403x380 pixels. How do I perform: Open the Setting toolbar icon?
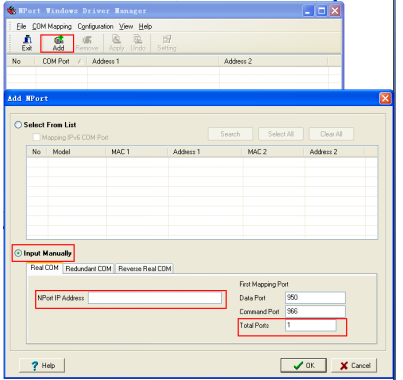click(x=167, y=43)
